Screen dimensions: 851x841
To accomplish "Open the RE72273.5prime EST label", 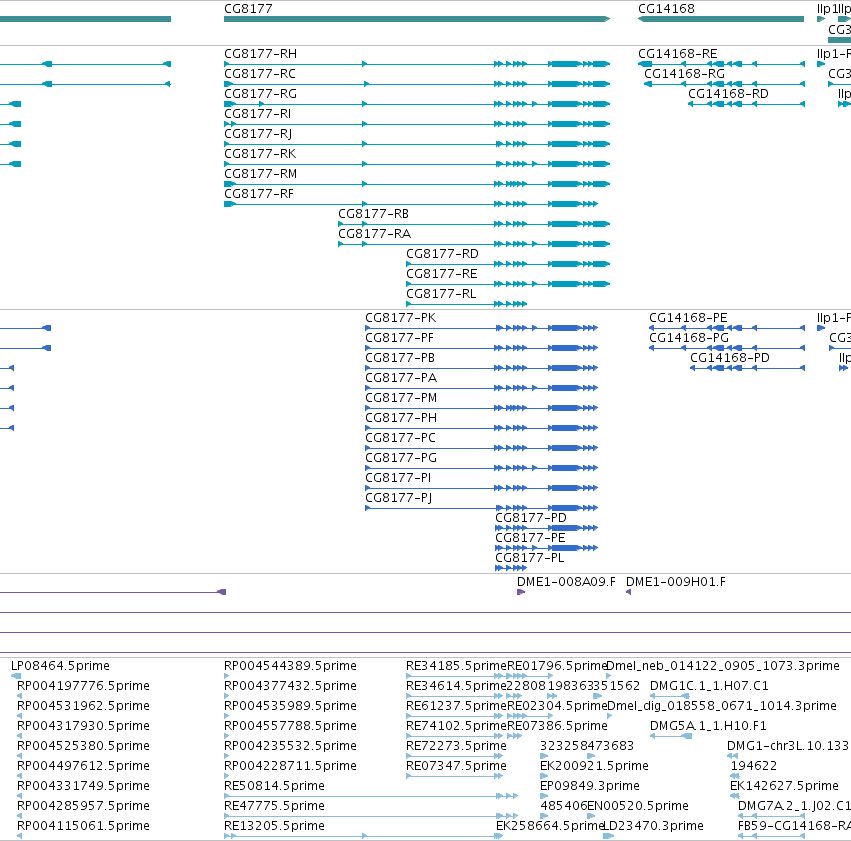I will pos(456,746).
